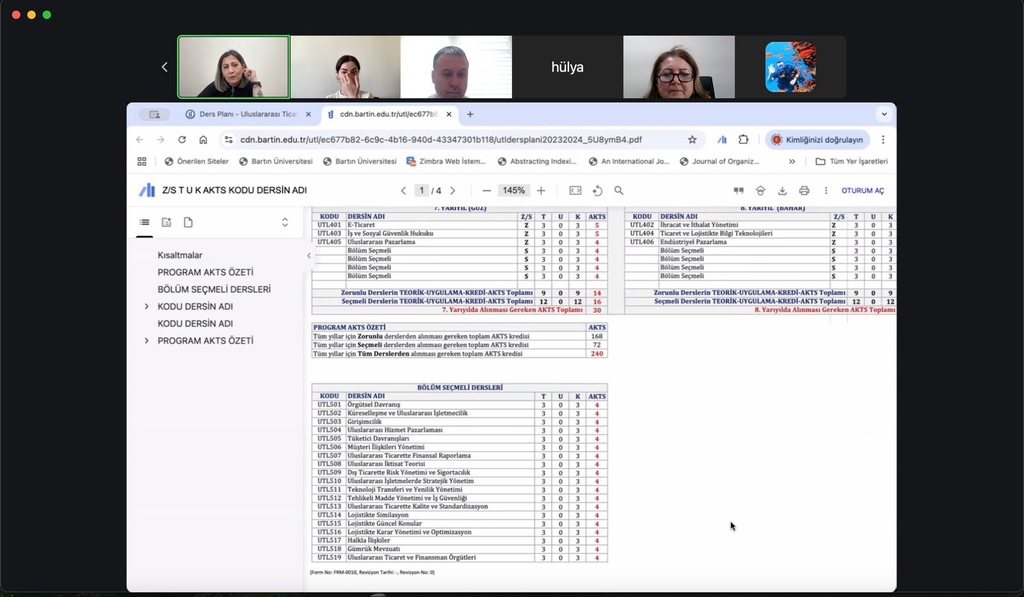Go to the next PDF page
The height and width of the screenshot is (597, 1024).
(x=453, y=191)
